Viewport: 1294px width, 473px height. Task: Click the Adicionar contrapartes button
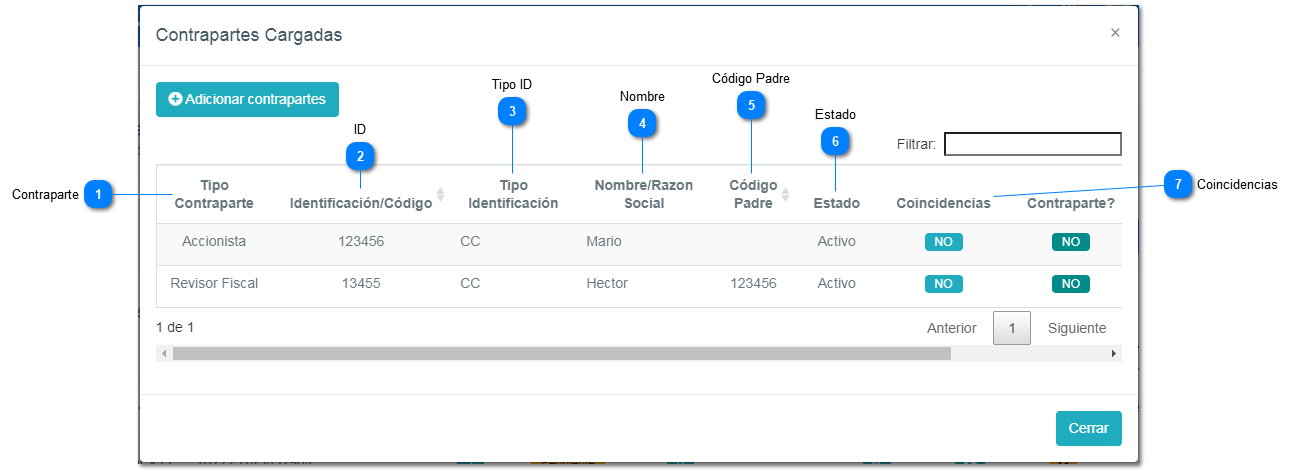coord(247,99)
